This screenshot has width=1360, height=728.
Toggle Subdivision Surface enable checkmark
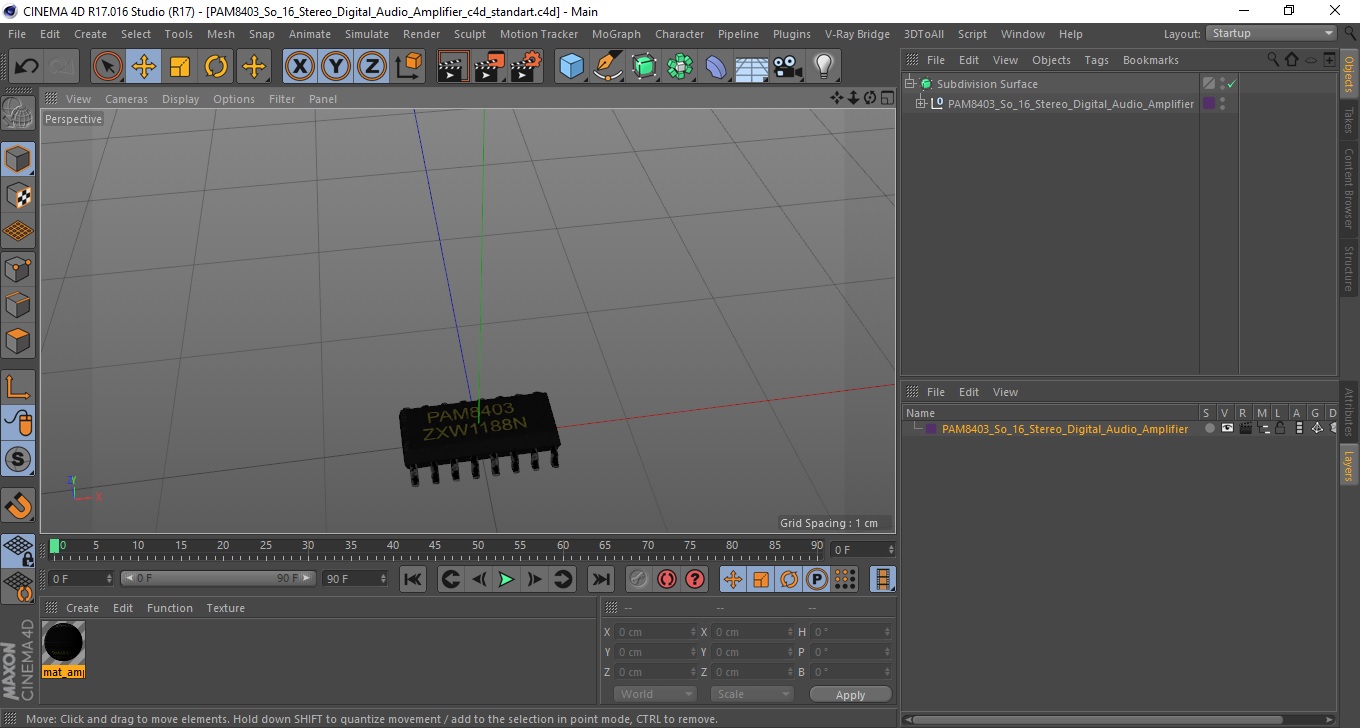pyautogui.click(x=1232, y=84)
